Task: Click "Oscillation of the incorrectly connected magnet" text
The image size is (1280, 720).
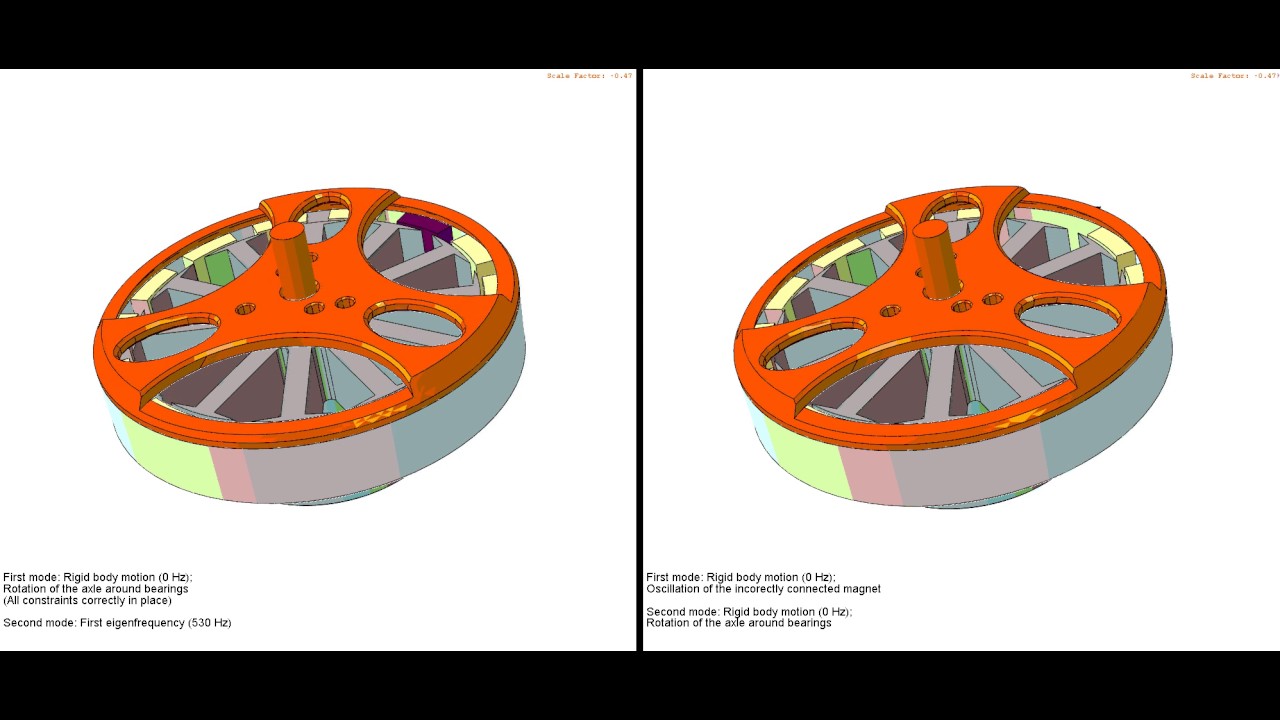Action: (763, 589)
